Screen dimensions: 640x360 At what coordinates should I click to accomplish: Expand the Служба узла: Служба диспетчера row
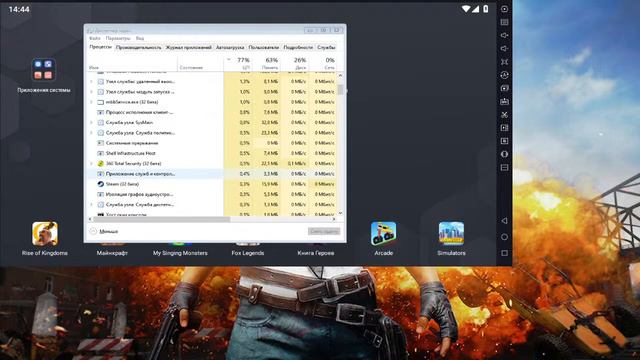[91, 204]
